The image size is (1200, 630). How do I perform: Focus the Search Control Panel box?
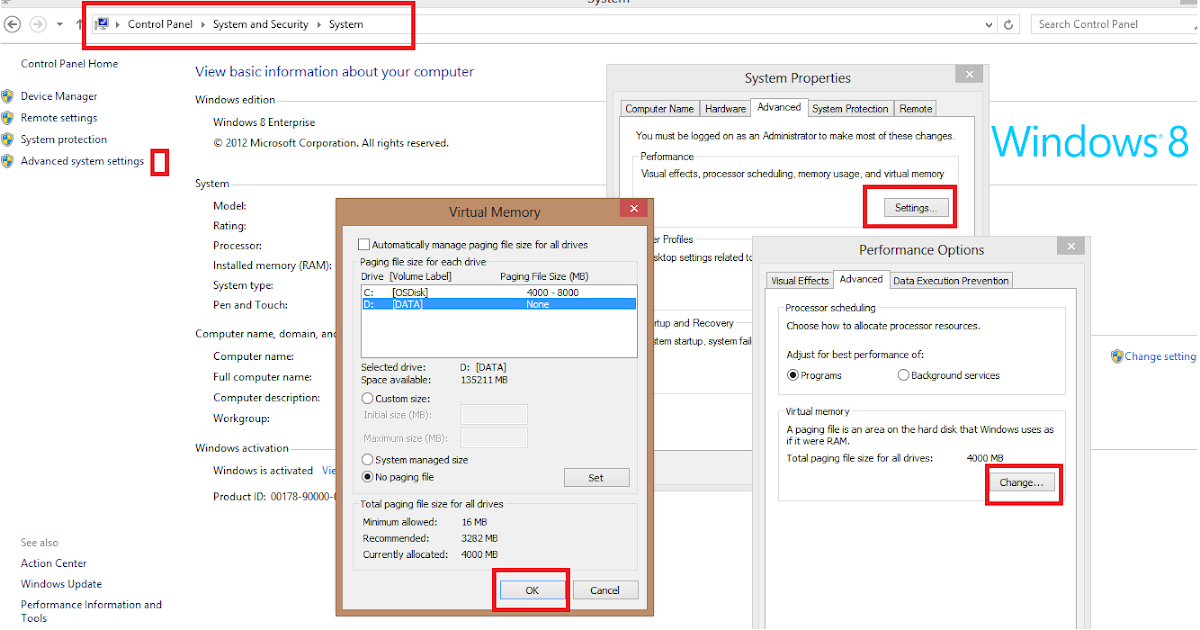point(1115,24)
